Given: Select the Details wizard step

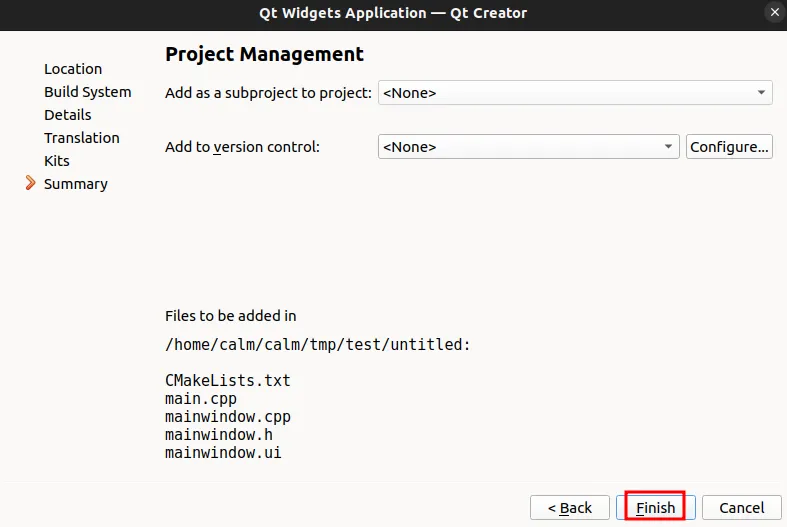Looking at the screenshot, I should pyautogui.click(x=67, y=115).
